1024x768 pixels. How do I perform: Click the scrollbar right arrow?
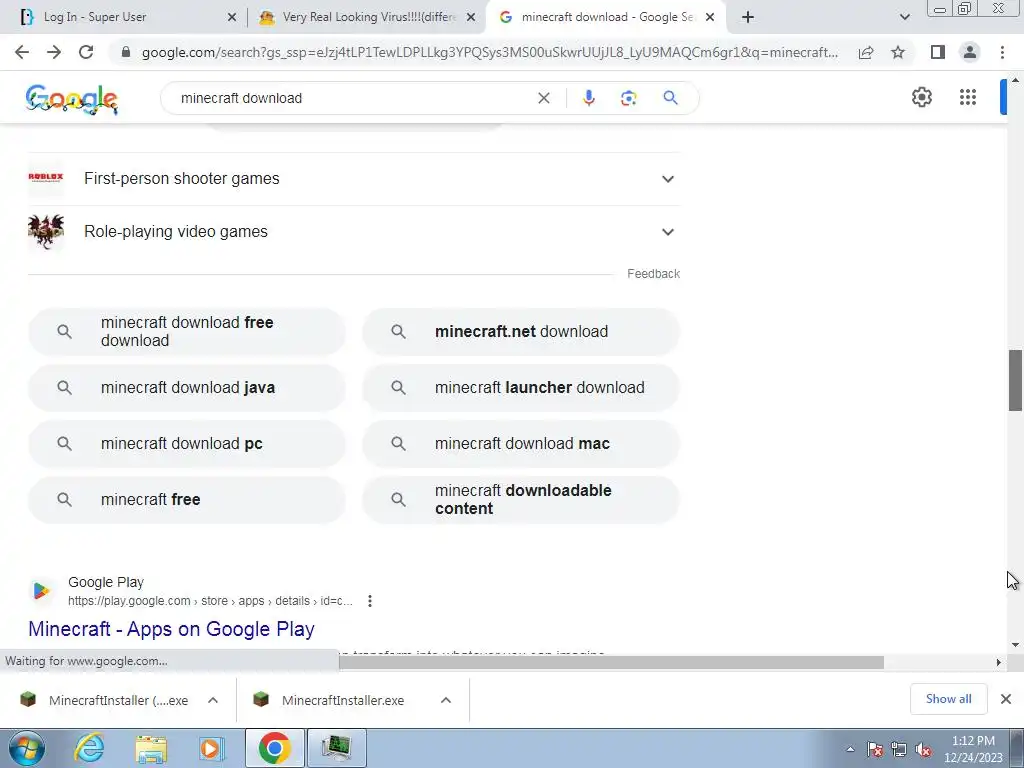pyautogui.click(x=999, y=662)
